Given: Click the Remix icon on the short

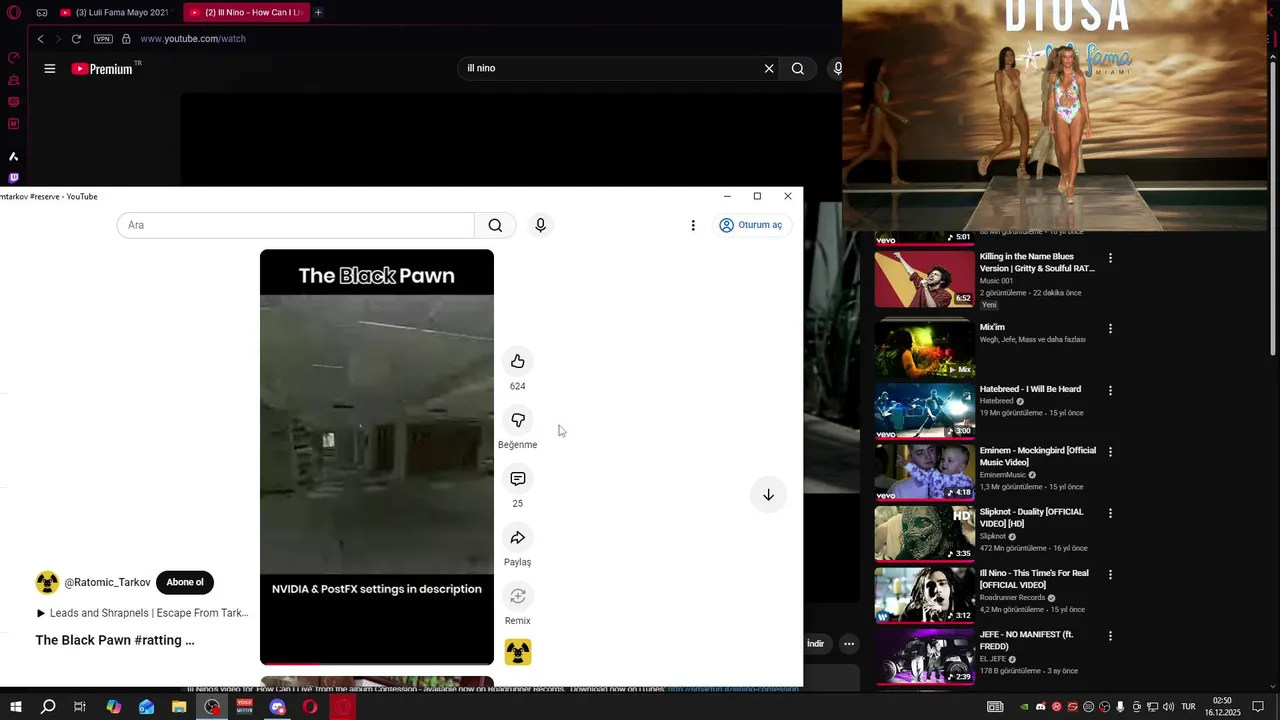Looking at the screenshot, I should click(517, 596).
